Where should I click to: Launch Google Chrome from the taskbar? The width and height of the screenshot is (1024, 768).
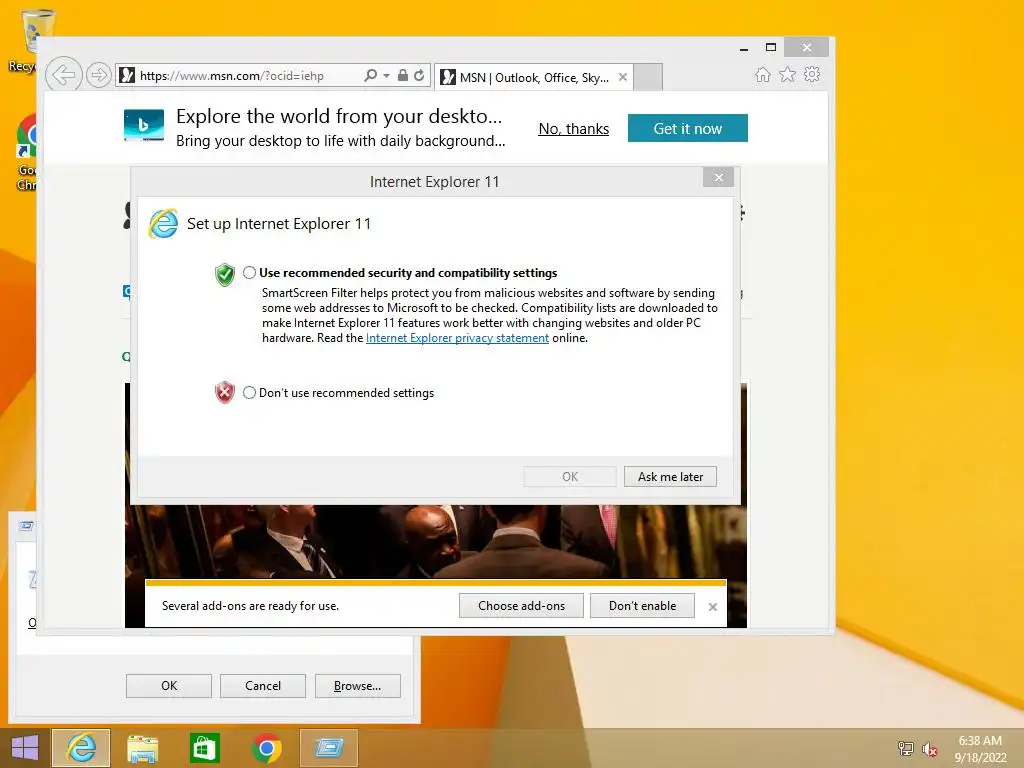(266, 748)
